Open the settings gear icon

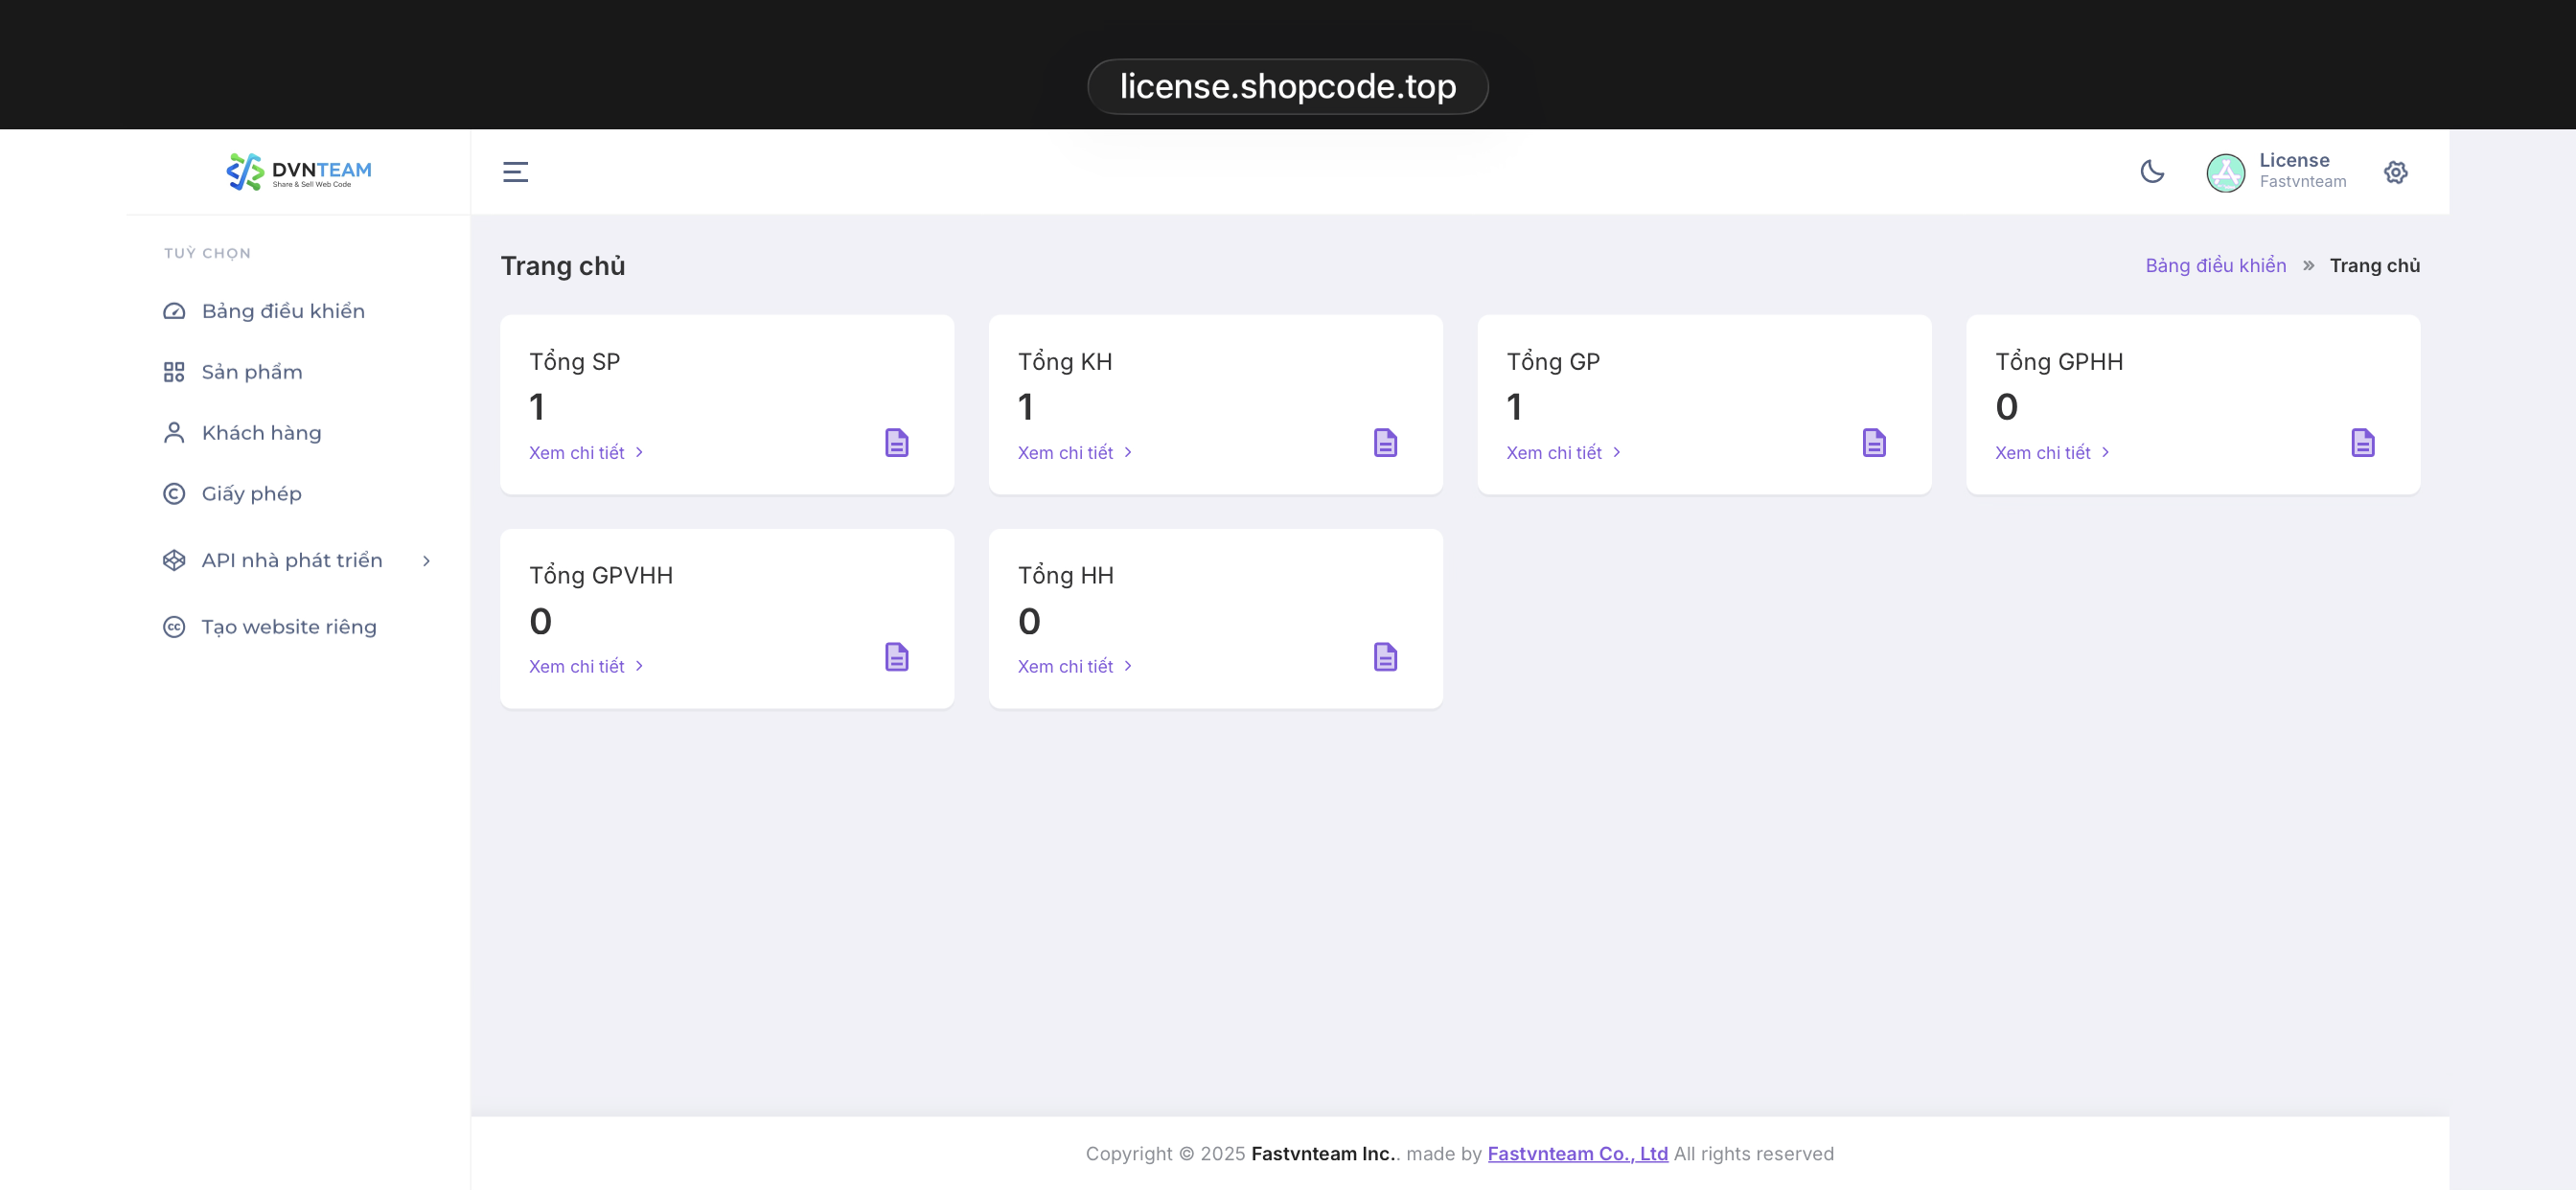2395,172
